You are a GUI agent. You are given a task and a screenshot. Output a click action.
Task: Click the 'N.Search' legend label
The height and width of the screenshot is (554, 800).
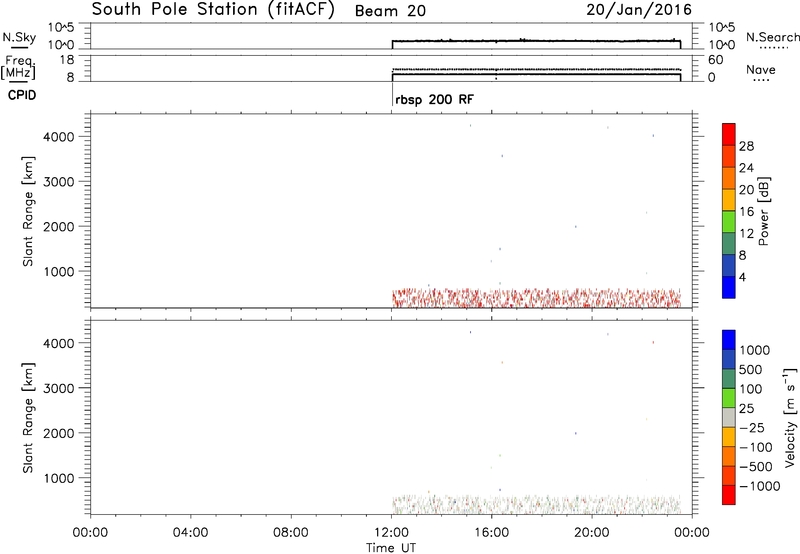772,37
